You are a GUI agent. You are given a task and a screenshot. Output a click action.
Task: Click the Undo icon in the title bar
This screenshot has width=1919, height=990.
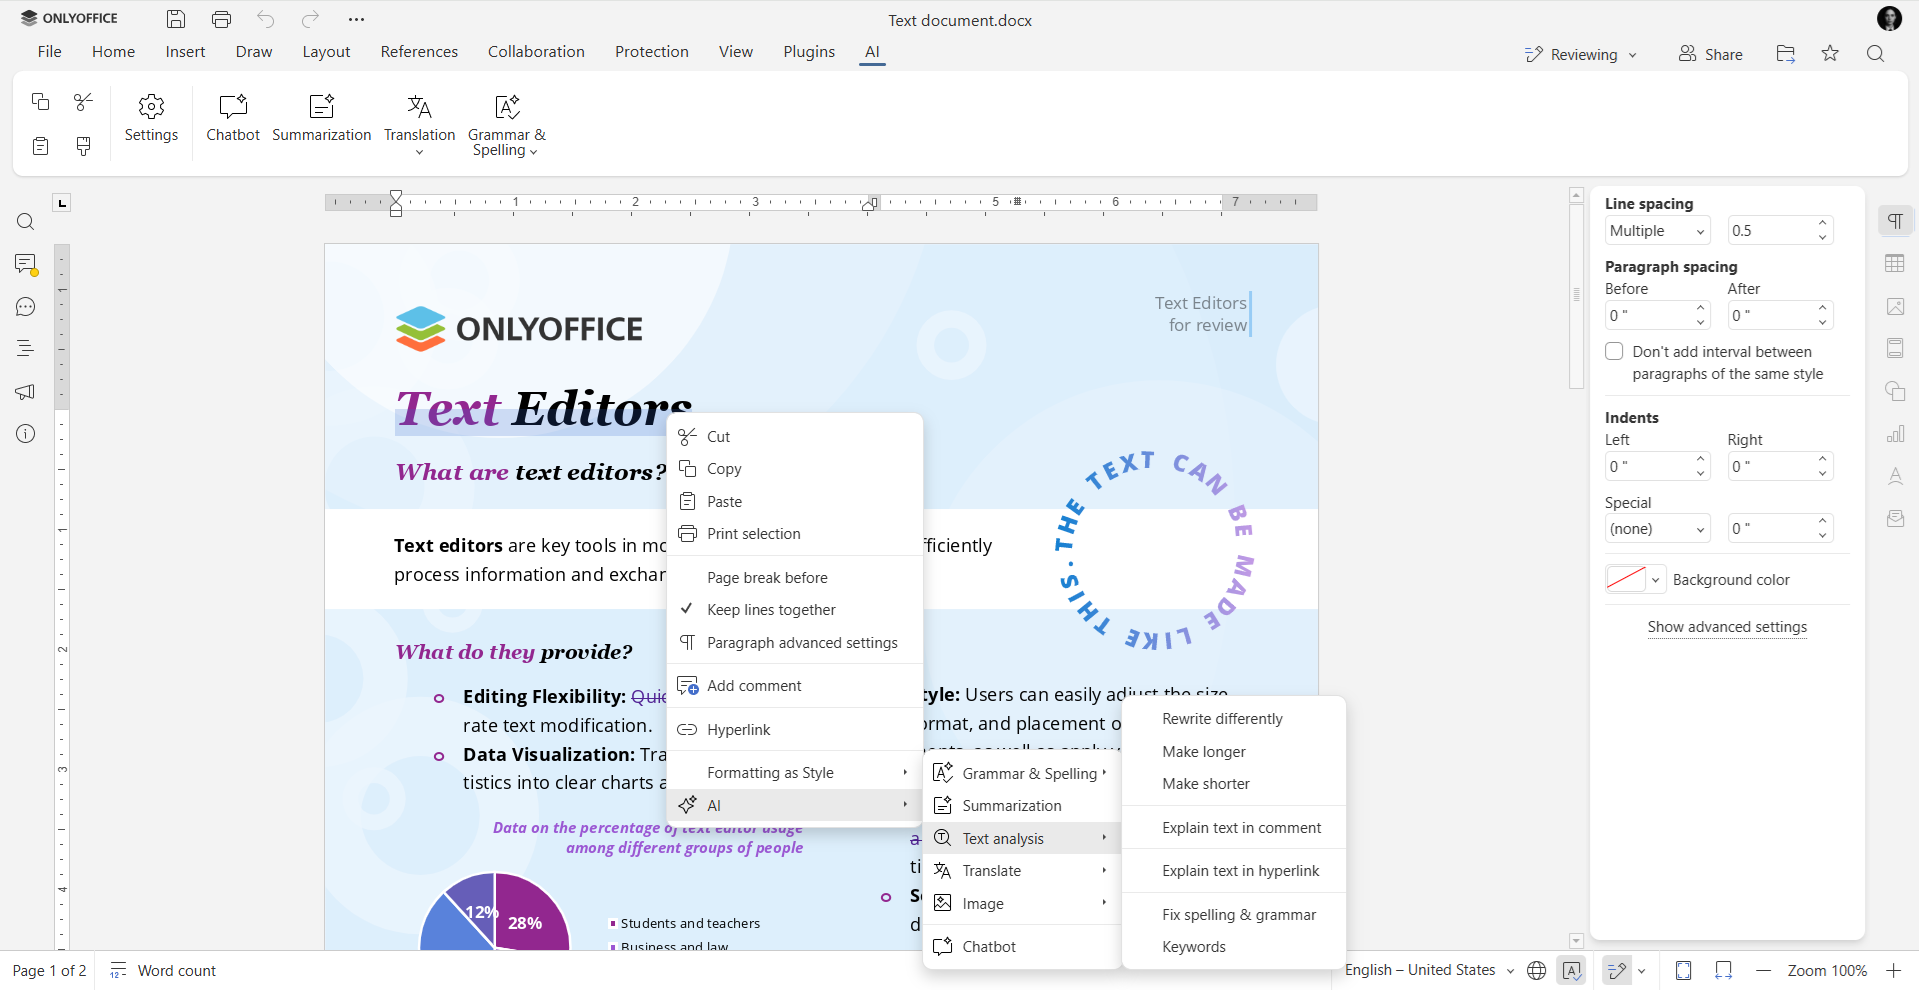[265, 18]
